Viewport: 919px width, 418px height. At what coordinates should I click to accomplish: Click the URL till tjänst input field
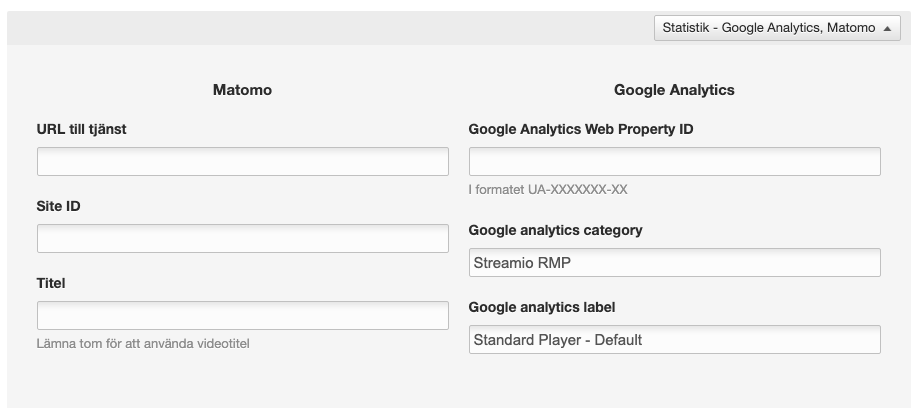click(242, 162)
